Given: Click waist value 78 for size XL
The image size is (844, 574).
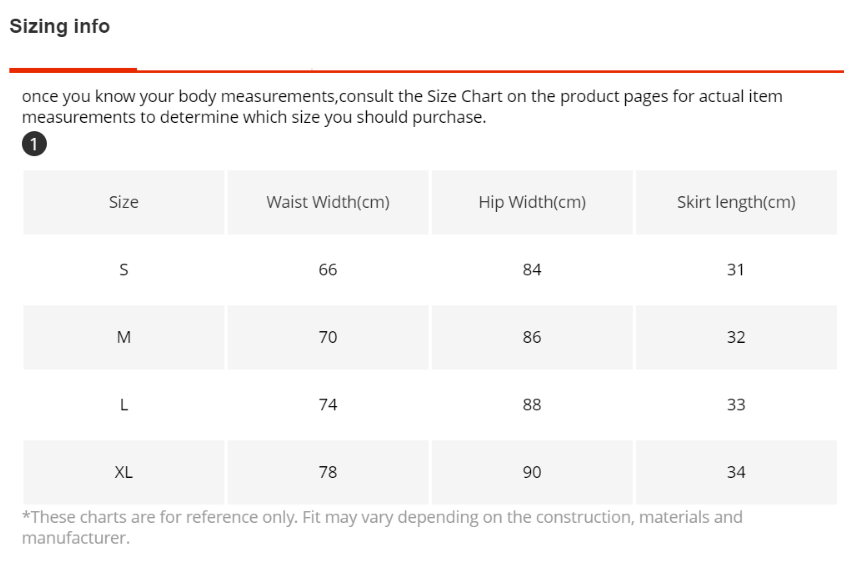Looking at the screenshot, I should [328, 472].
